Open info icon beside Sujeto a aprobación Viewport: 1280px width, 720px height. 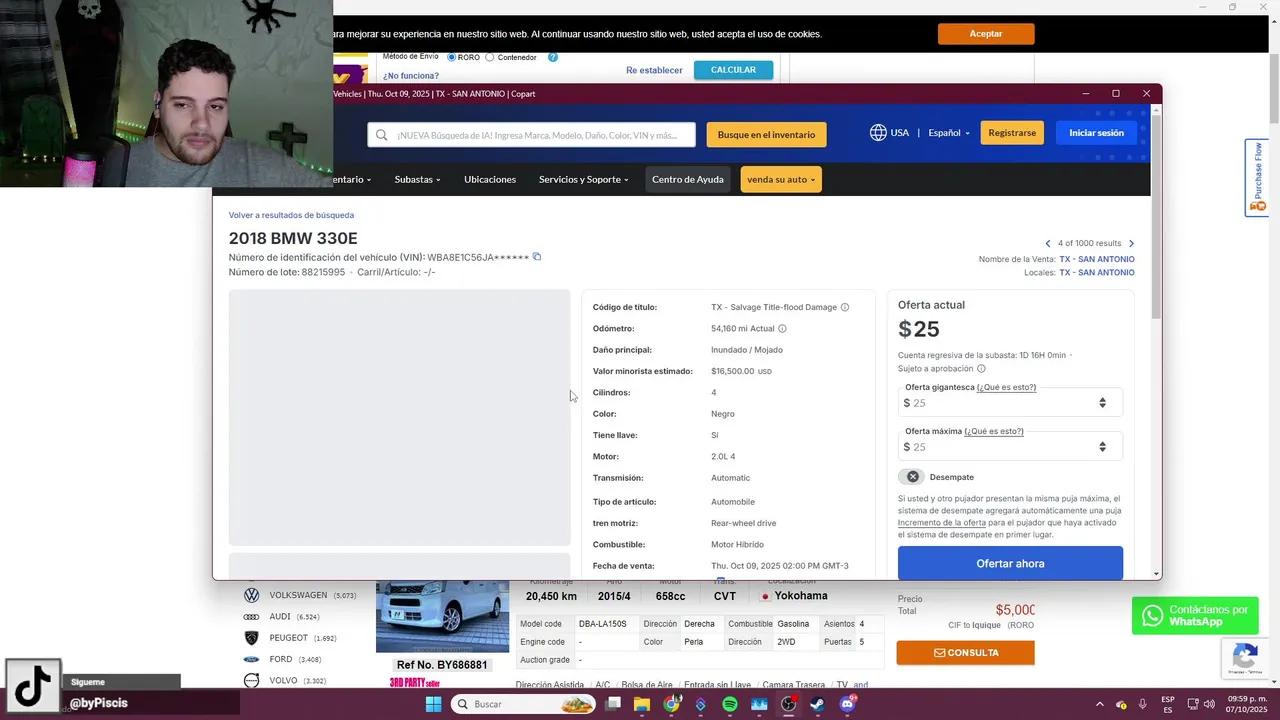[x=981, y=369]
